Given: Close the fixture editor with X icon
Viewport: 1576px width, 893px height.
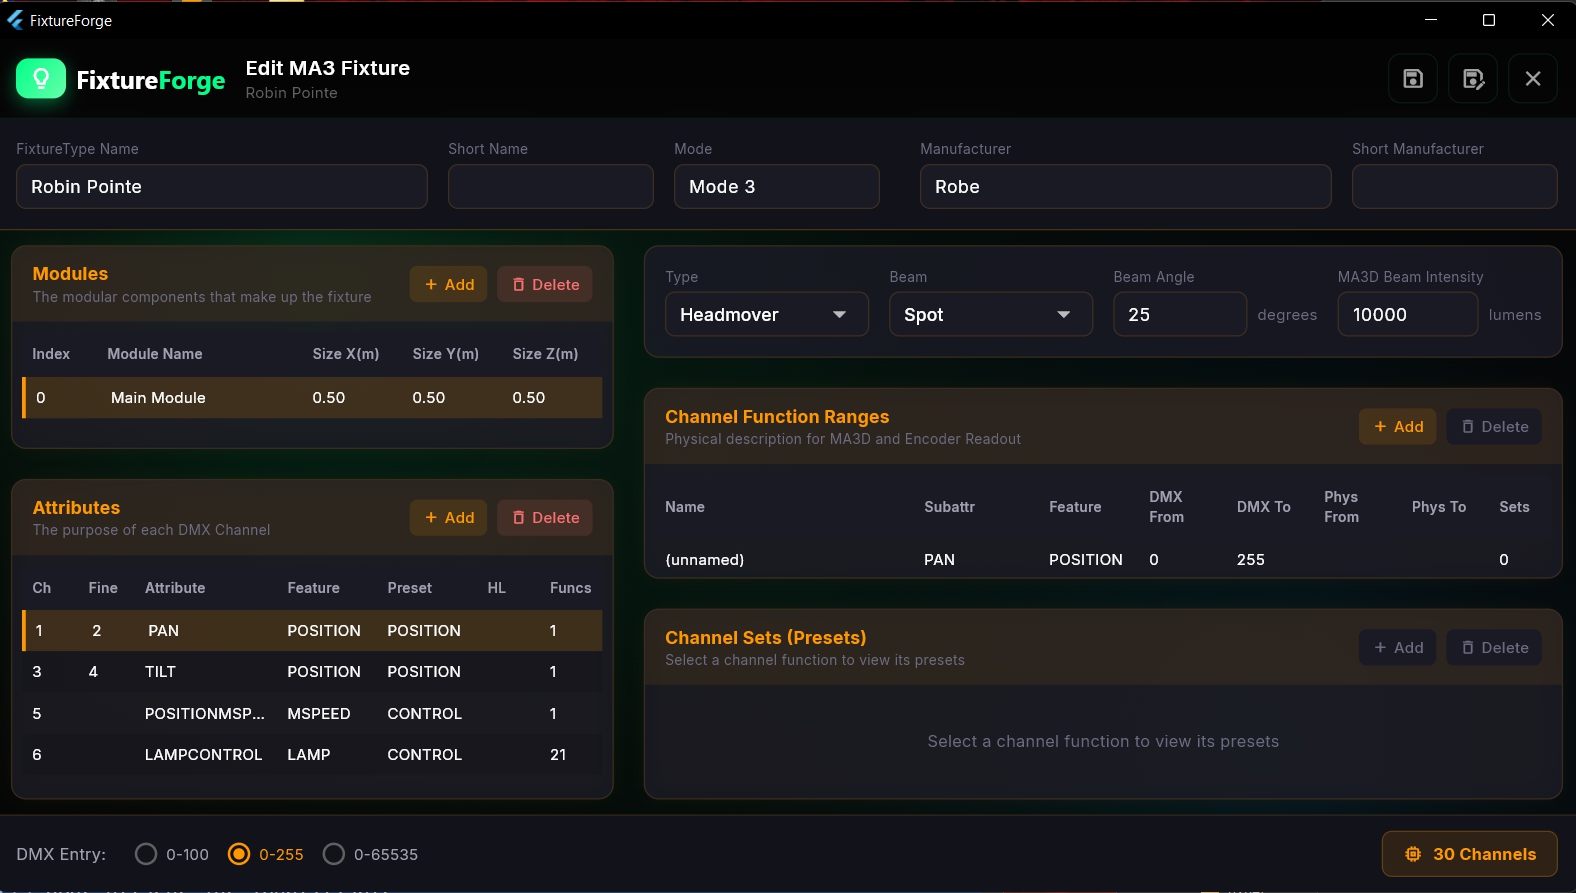Looking at the screenshot, I should coord(1532,79).
